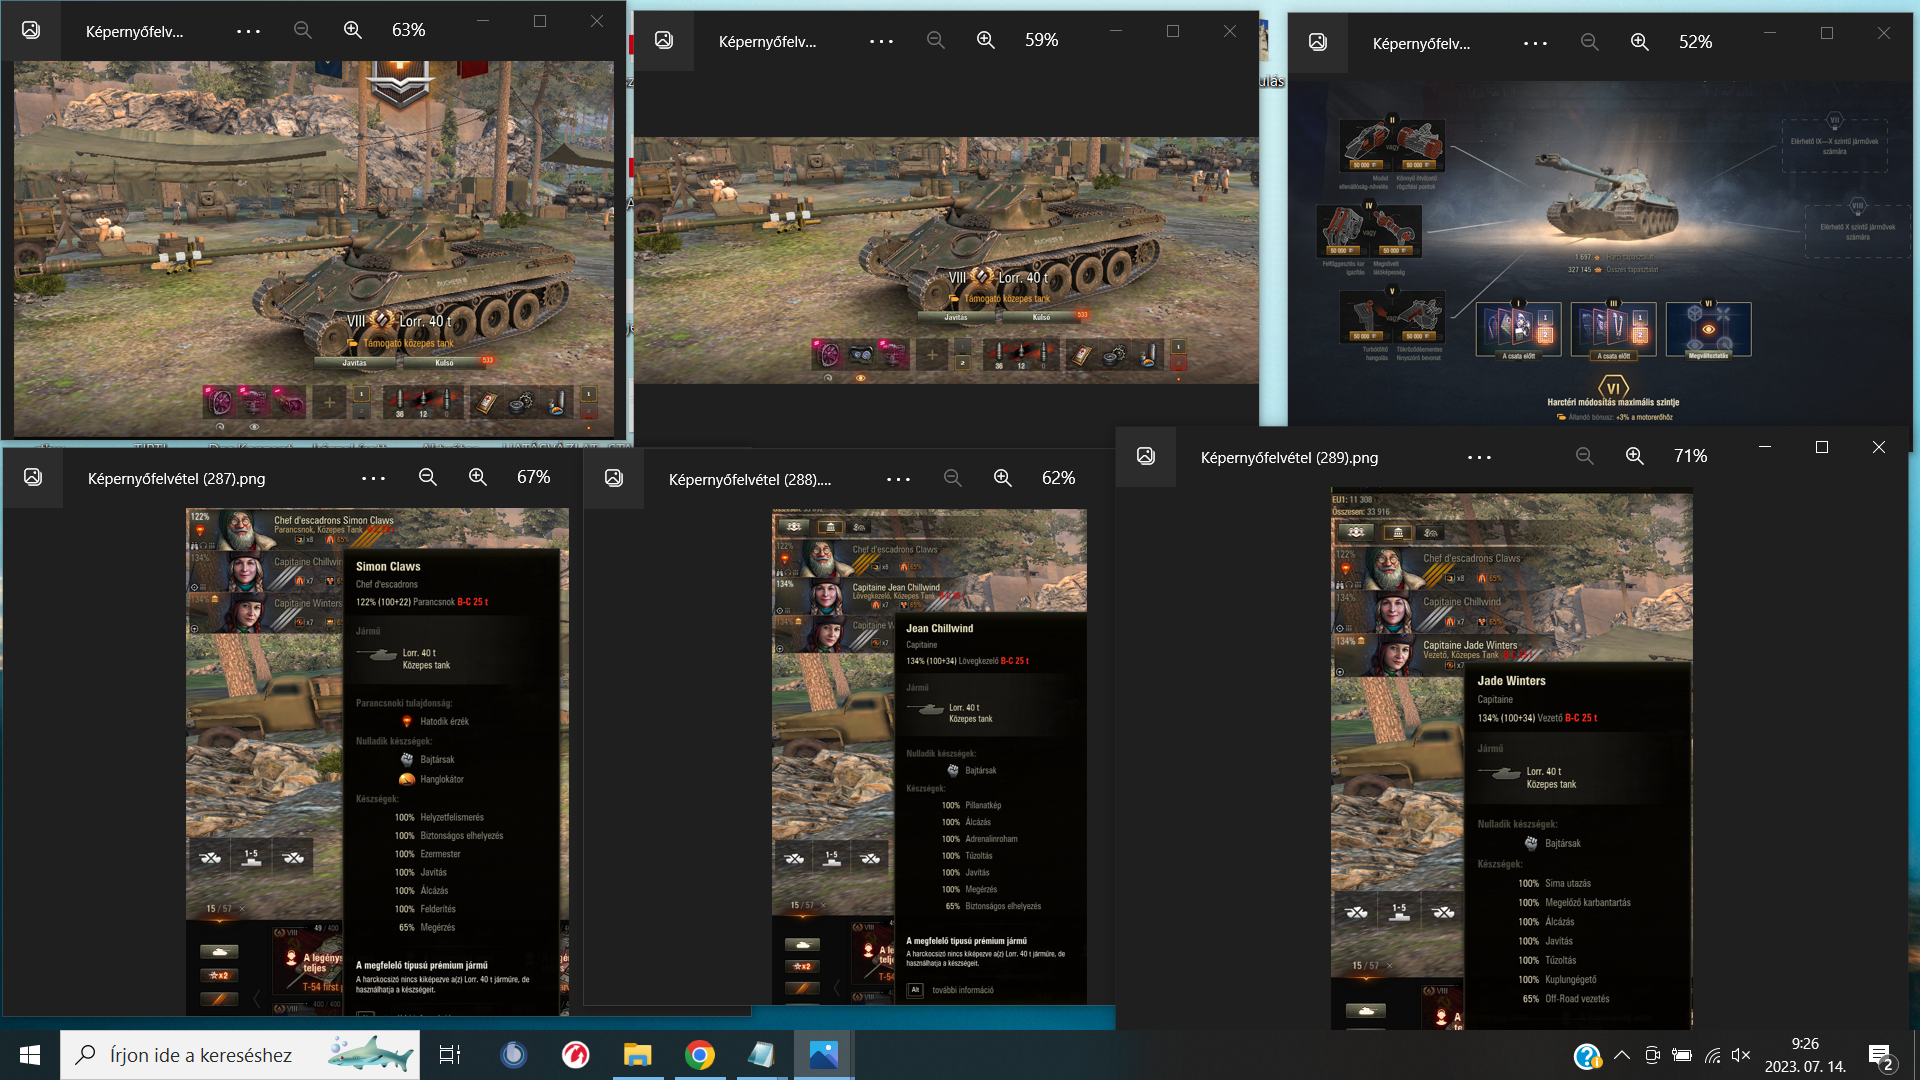Screen dimensions: 1920x1080
Task: Click the taskbar search box 'Írjon ide a kereséshez'
Action: coord(240,1055)
